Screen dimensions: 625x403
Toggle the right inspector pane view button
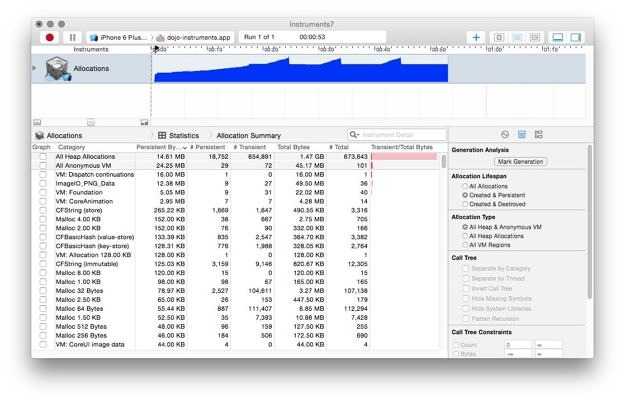pyautogui.click(x=575, y=36)
